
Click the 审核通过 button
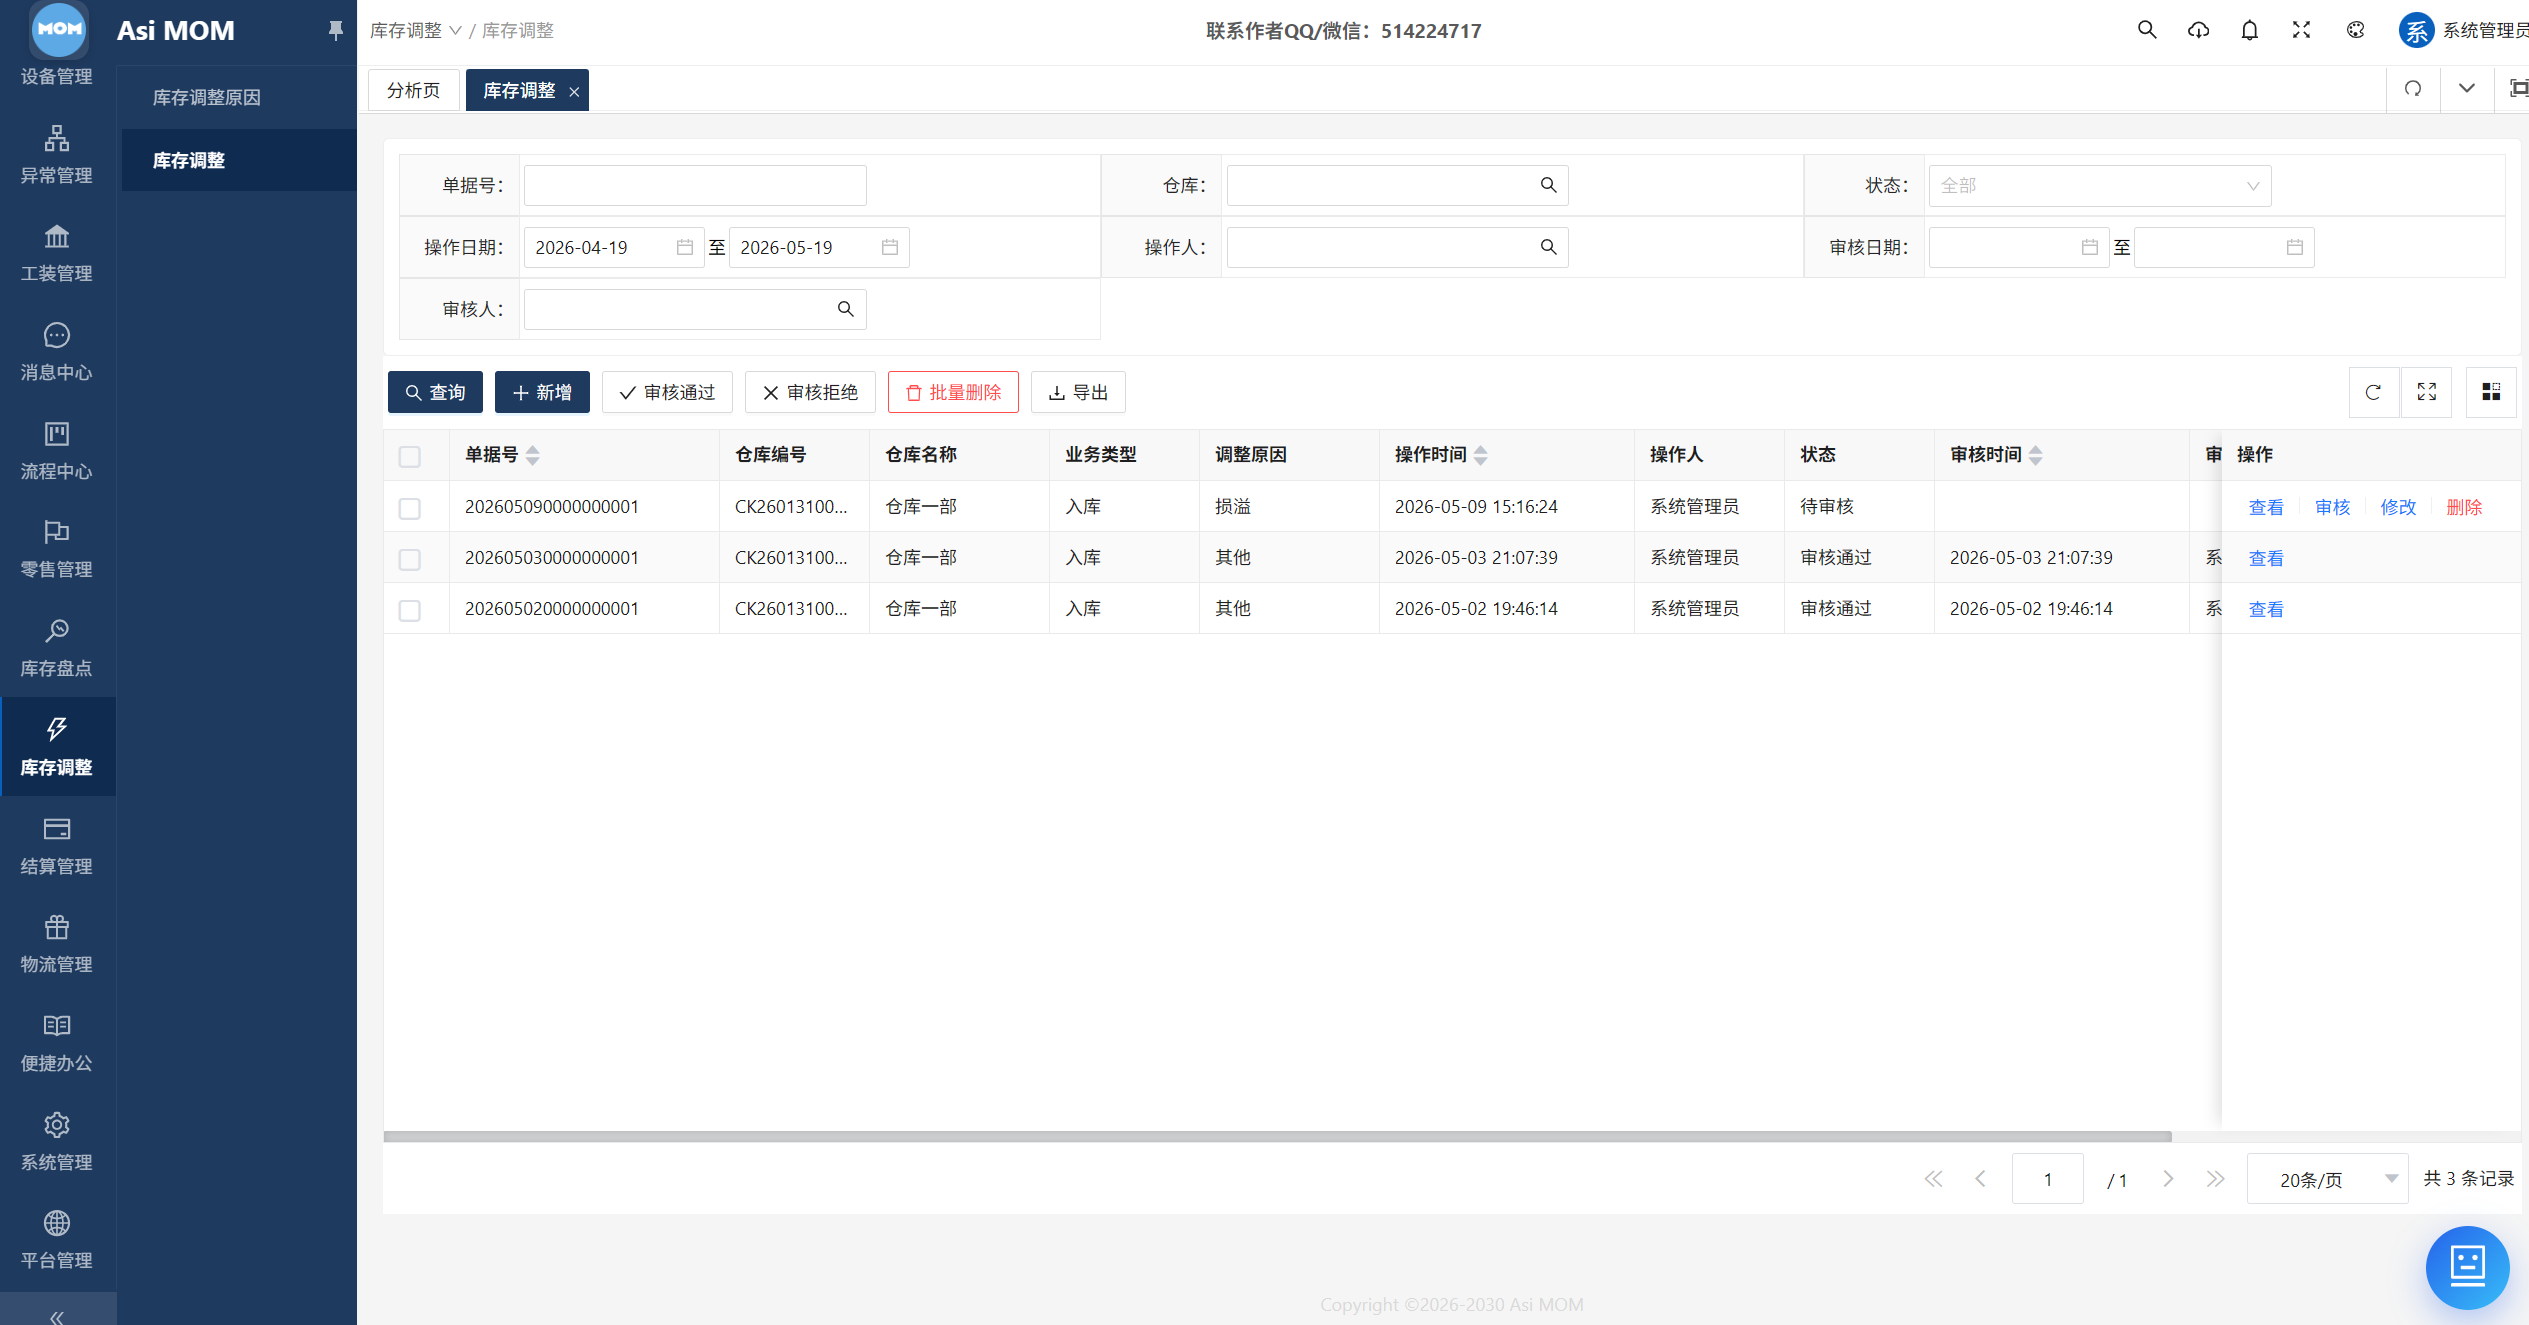(667, 392)
